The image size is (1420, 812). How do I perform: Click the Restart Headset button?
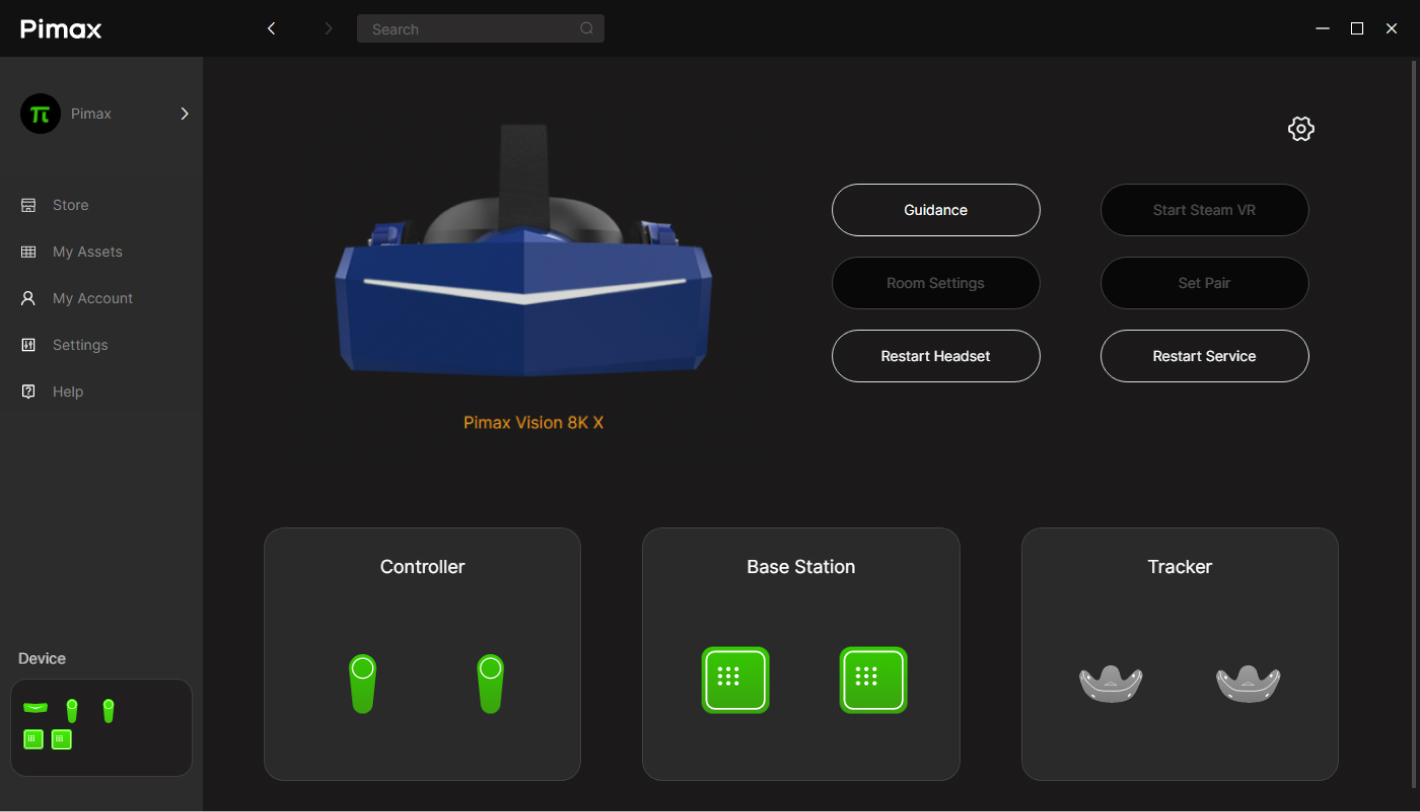[x=935, y=356]
